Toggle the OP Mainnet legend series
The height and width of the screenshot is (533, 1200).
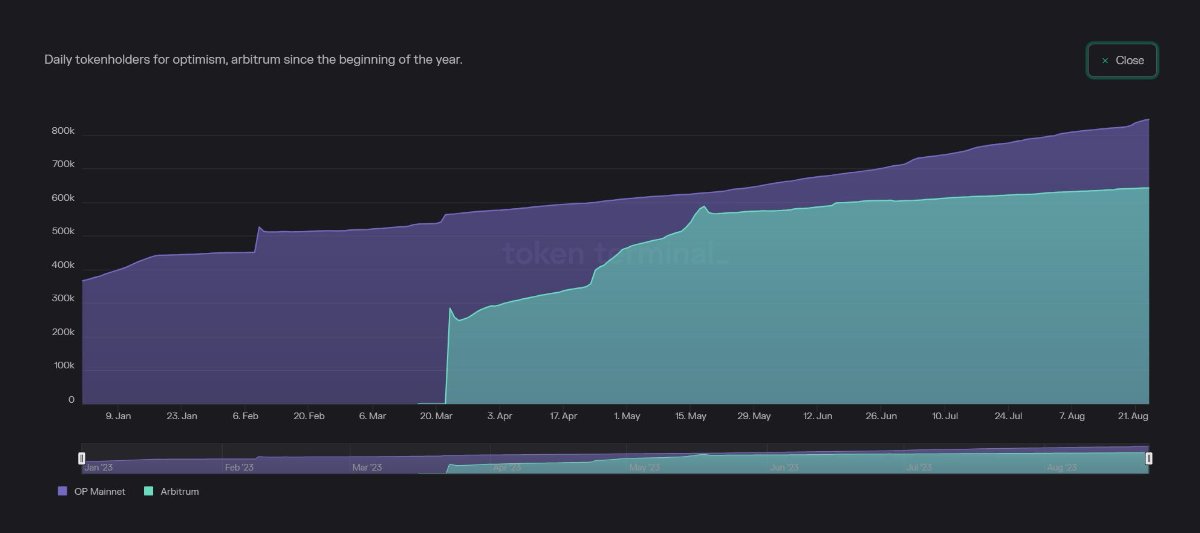pyautogui.click(x=99, y=491)
